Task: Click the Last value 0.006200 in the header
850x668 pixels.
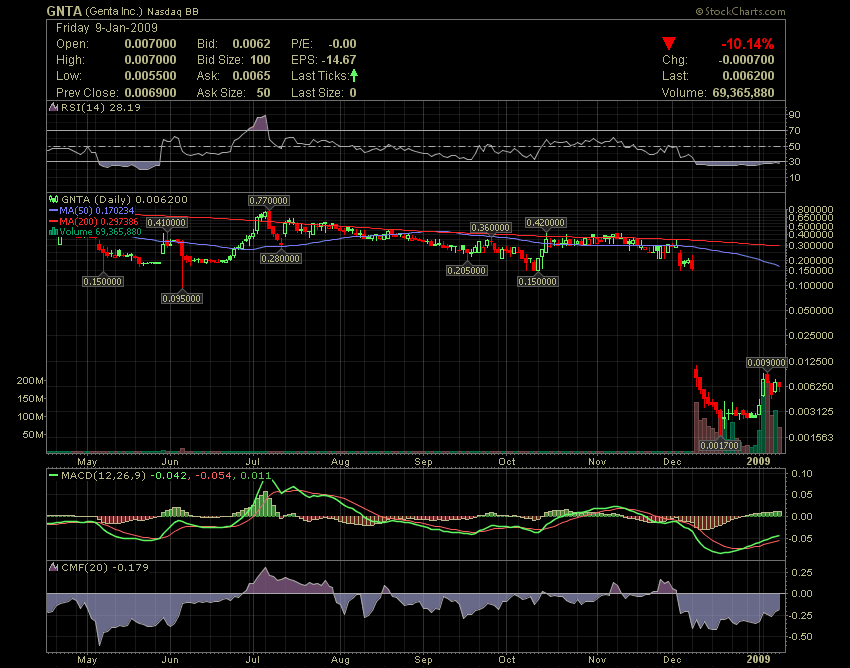Action: (x=749, y=76)
